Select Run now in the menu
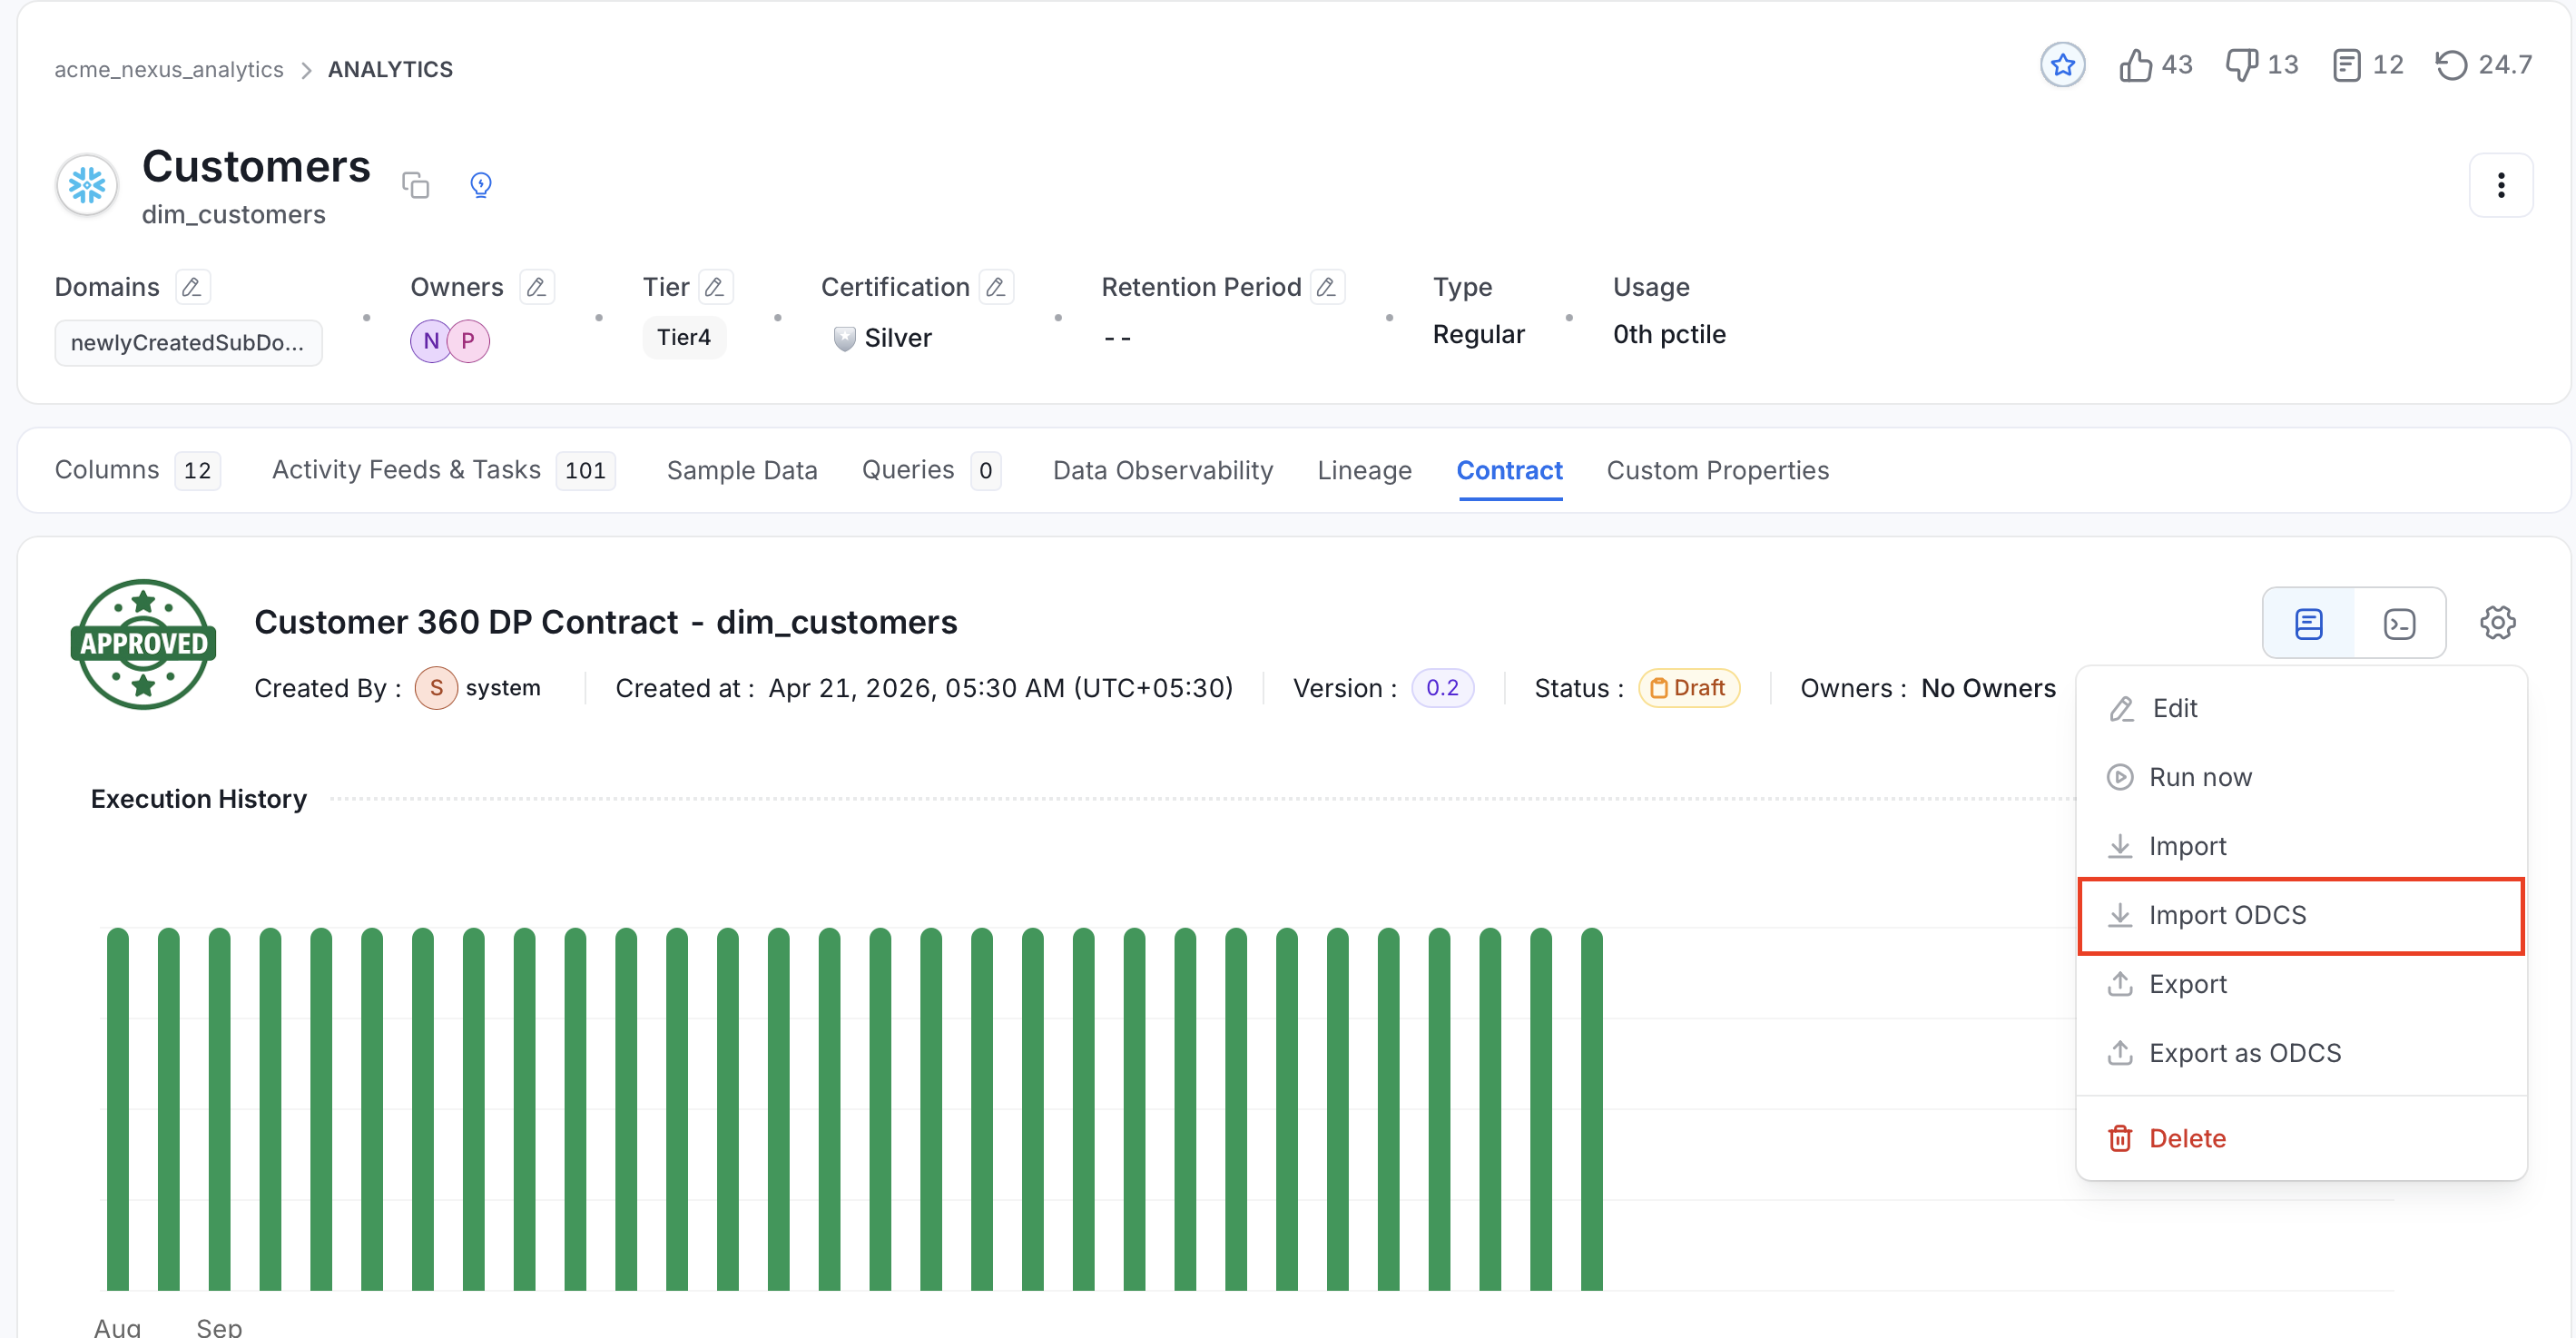Viewport: 2576px width, 1338px height. pos(2300,777)
